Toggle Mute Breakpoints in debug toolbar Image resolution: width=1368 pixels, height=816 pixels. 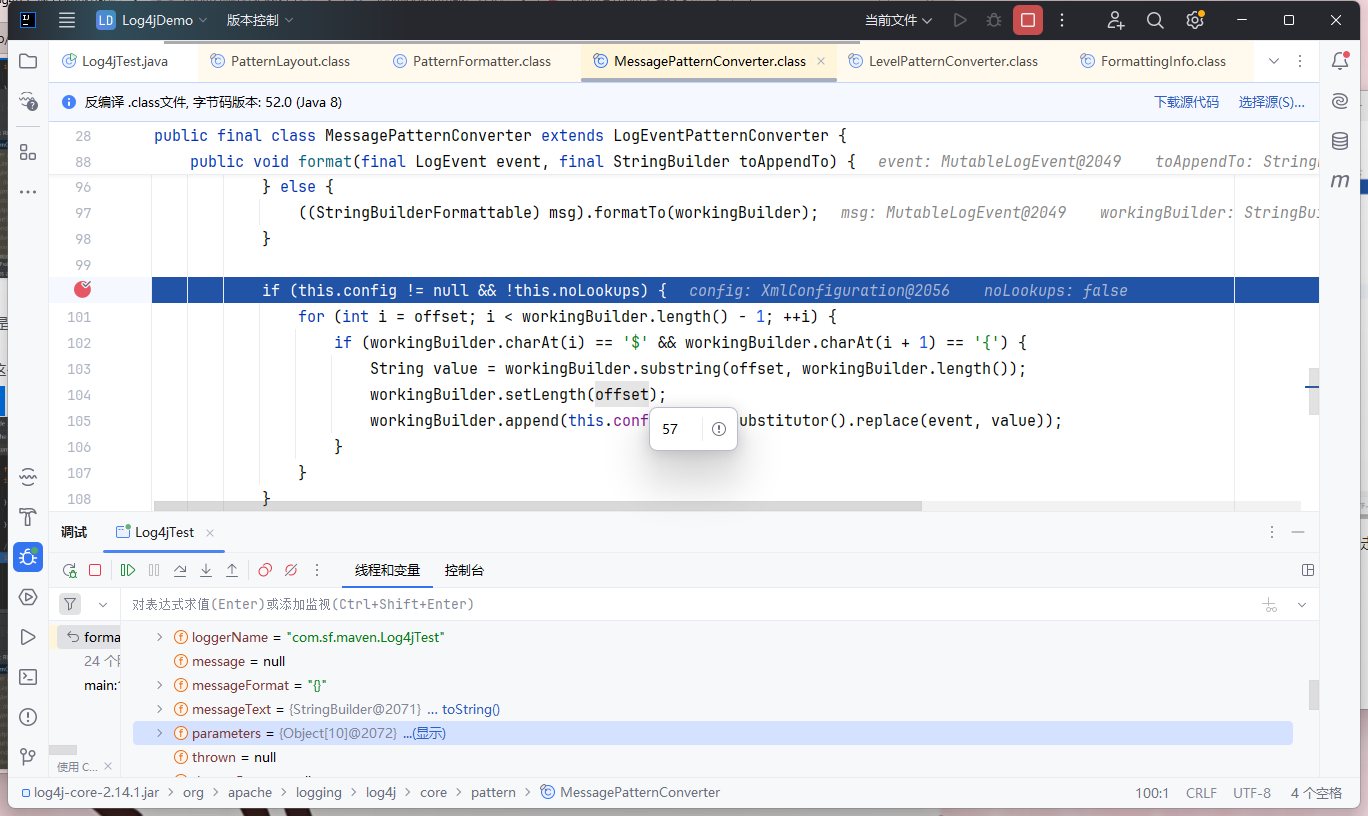(x=291, y=570)
